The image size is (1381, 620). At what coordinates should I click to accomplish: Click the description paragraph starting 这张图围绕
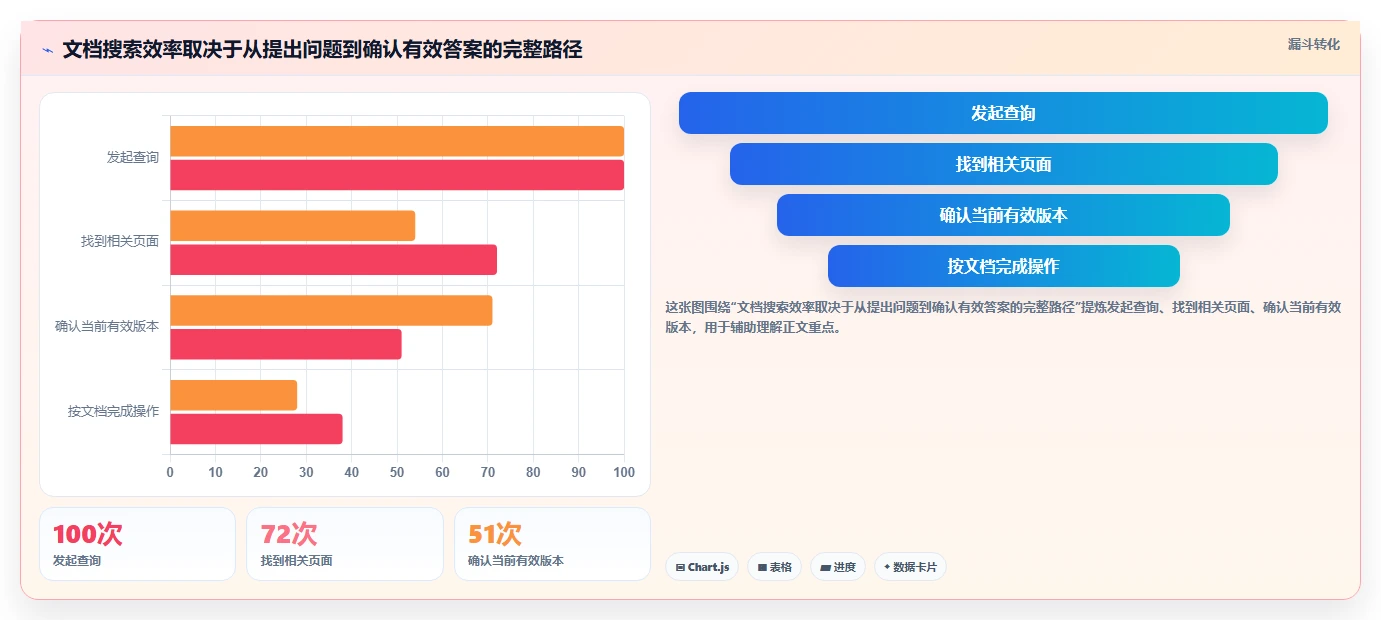(x=1003, y=317)
